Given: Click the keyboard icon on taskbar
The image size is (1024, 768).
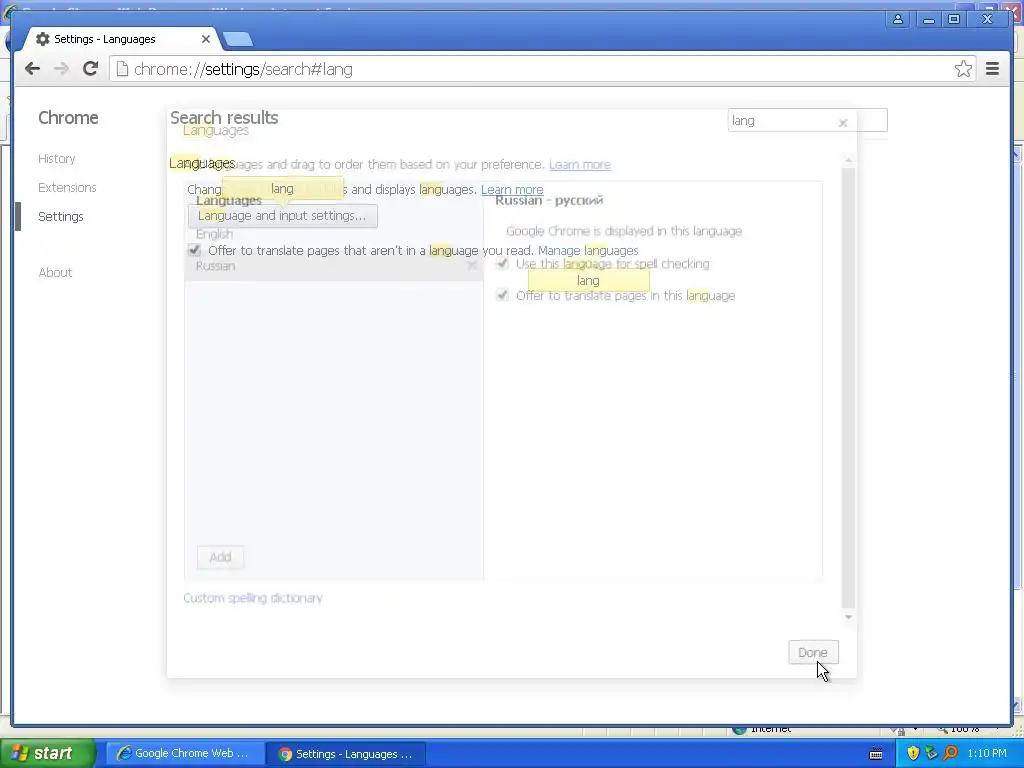Looking at the screenshot, I should [x=876, y=754].
